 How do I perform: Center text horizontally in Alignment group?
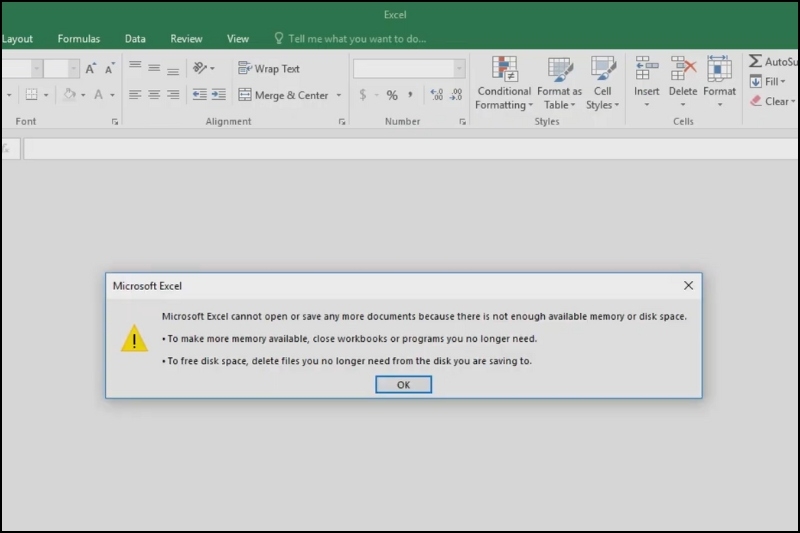tap(154, 95)
